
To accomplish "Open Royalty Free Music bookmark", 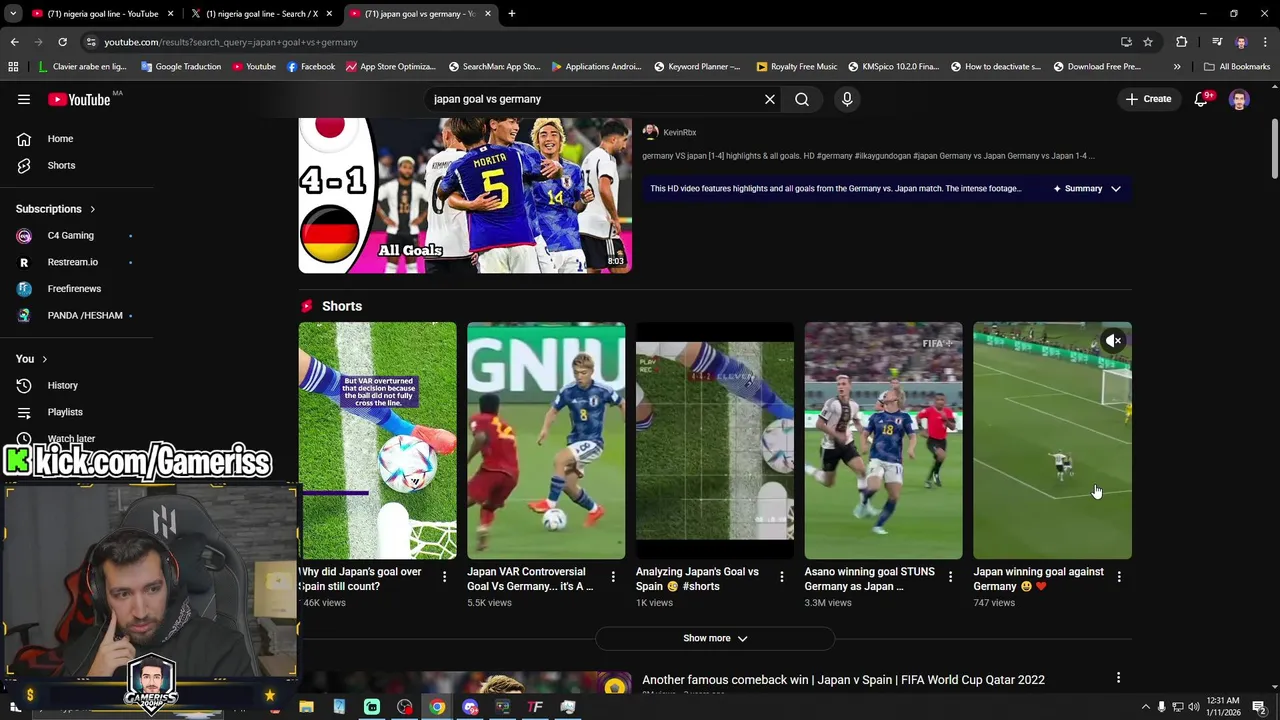I will tap(797, 67).
